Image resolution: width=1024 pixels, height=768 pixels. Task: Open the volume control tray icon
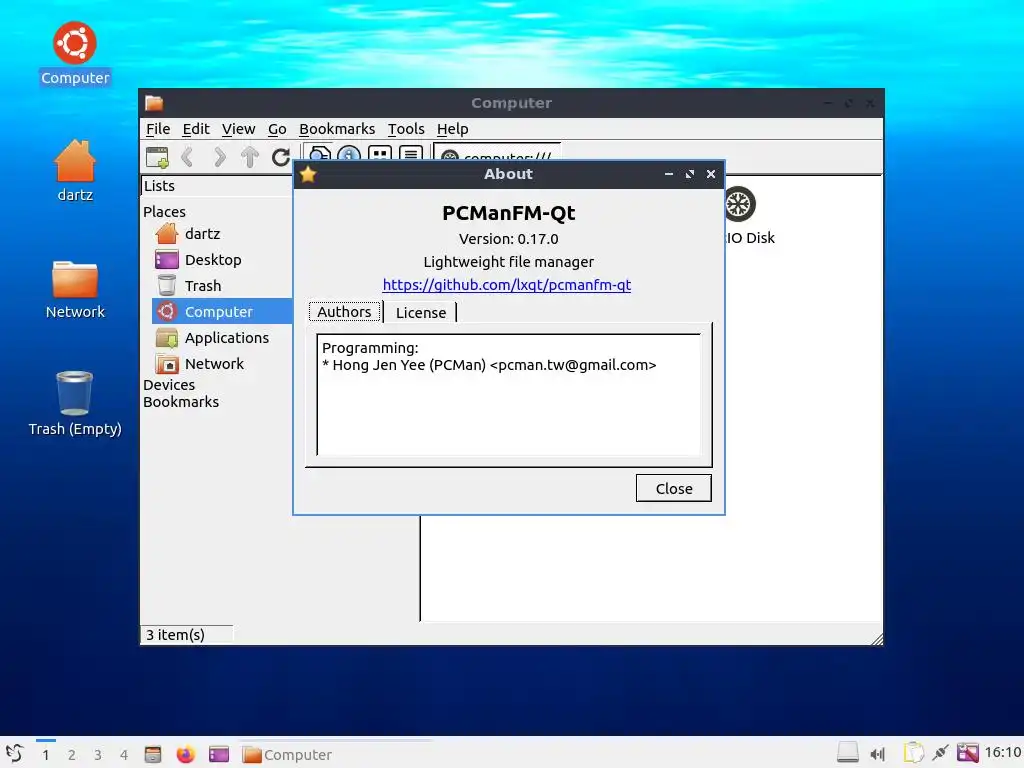tap(878, 754)
